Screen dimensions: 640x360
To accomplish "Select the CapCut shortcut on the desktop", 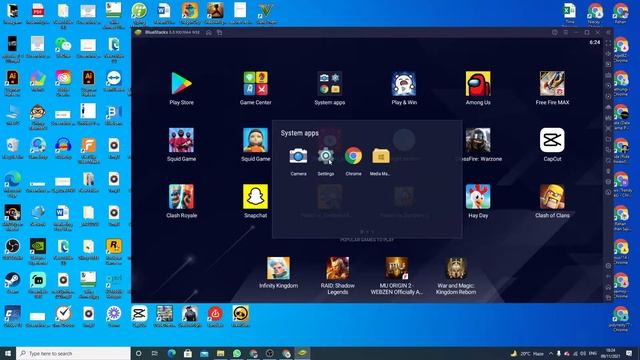I will tap(139, 317).
